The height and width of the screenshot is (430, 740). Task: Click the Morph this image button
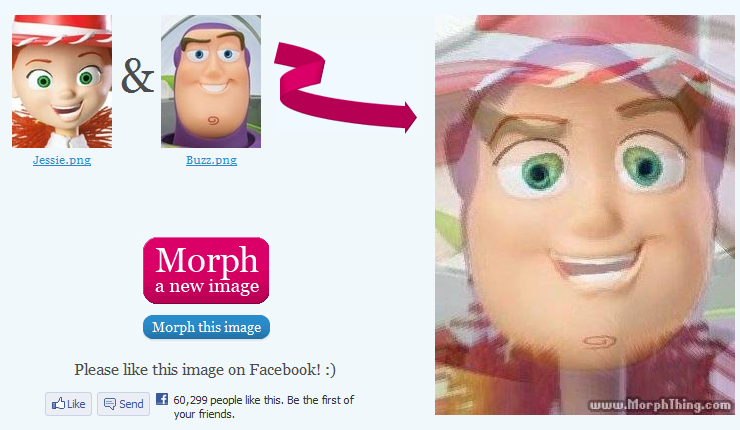[206, 327]
